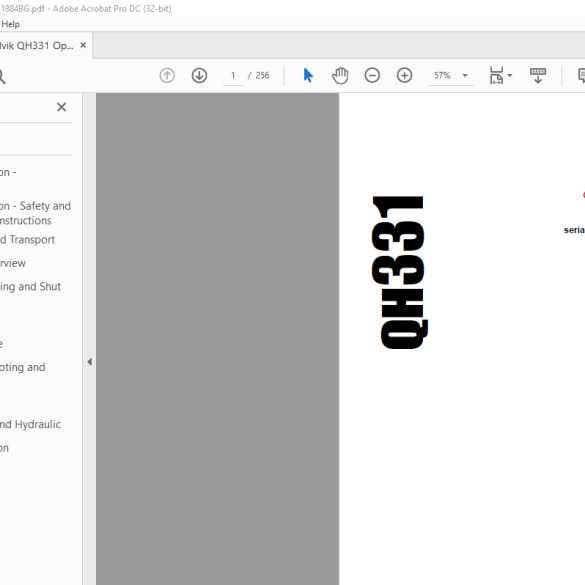Go to next page with down arrow icon
The height and width of the screenshot is (585, 585).
pyautogui.click(x=199, y=76)
